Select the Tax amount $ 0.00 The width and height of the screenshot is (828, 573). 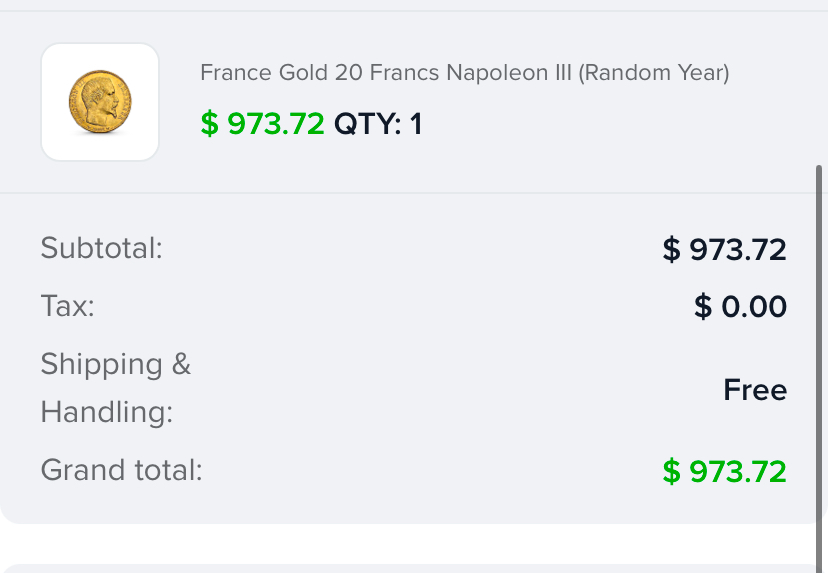click(x=740, y=306)
